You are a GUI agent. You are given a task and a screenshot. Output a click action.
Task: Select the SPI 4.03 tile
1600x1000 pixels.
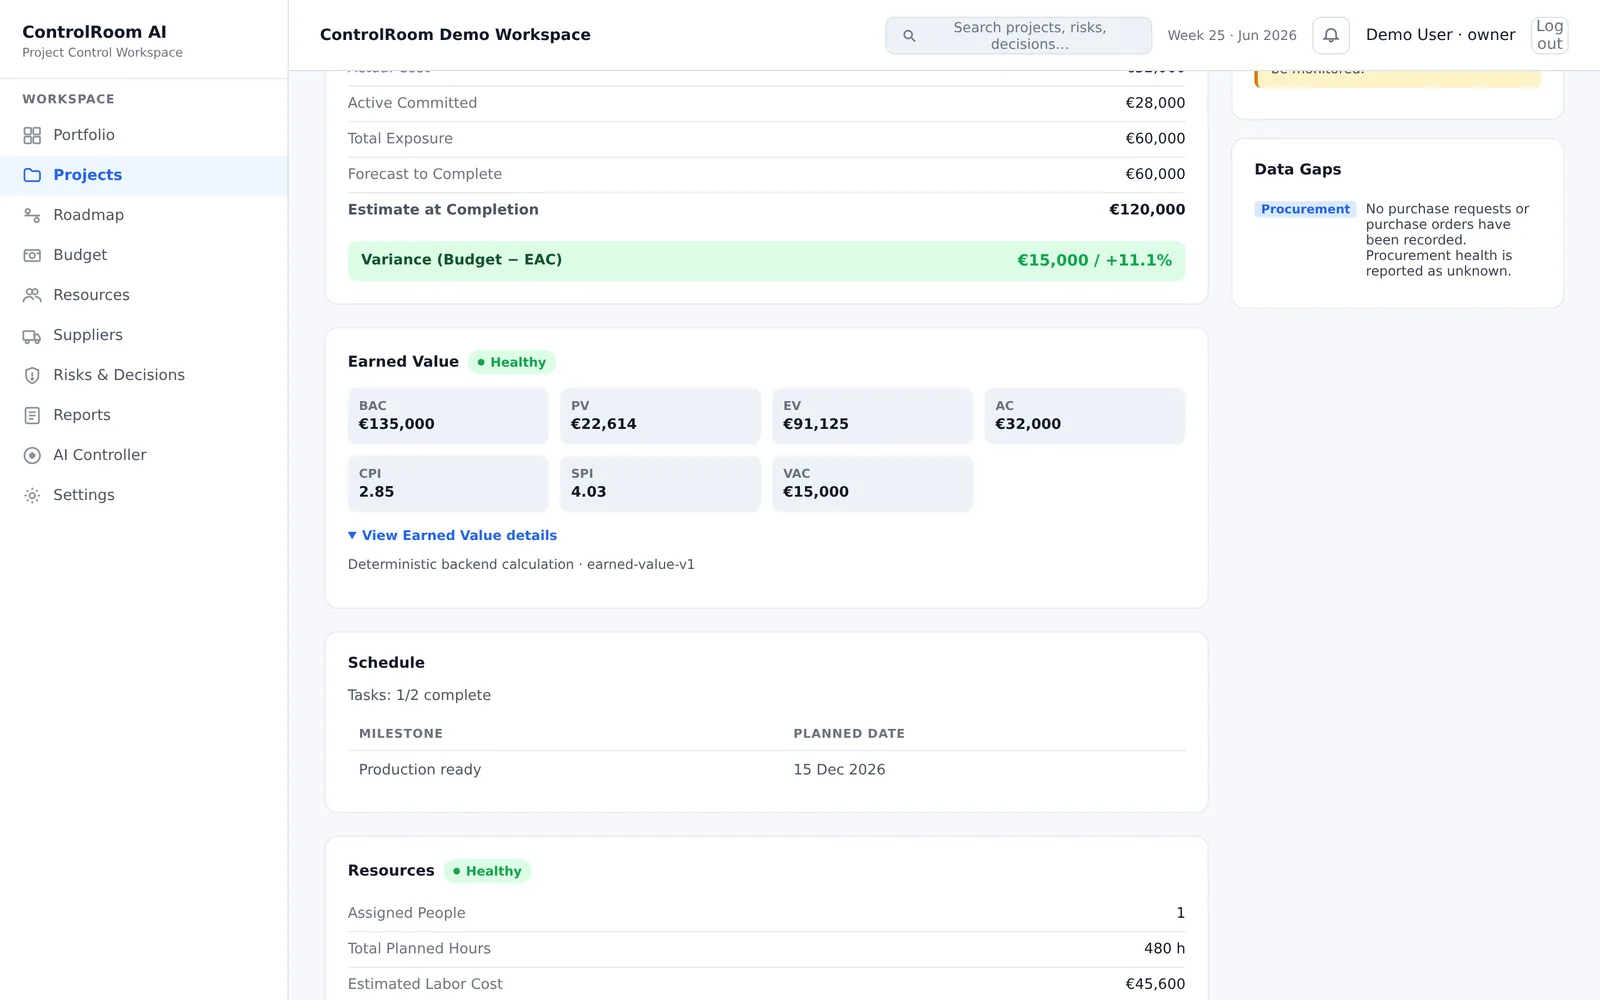pyautogui.click(x=660, y=484)
